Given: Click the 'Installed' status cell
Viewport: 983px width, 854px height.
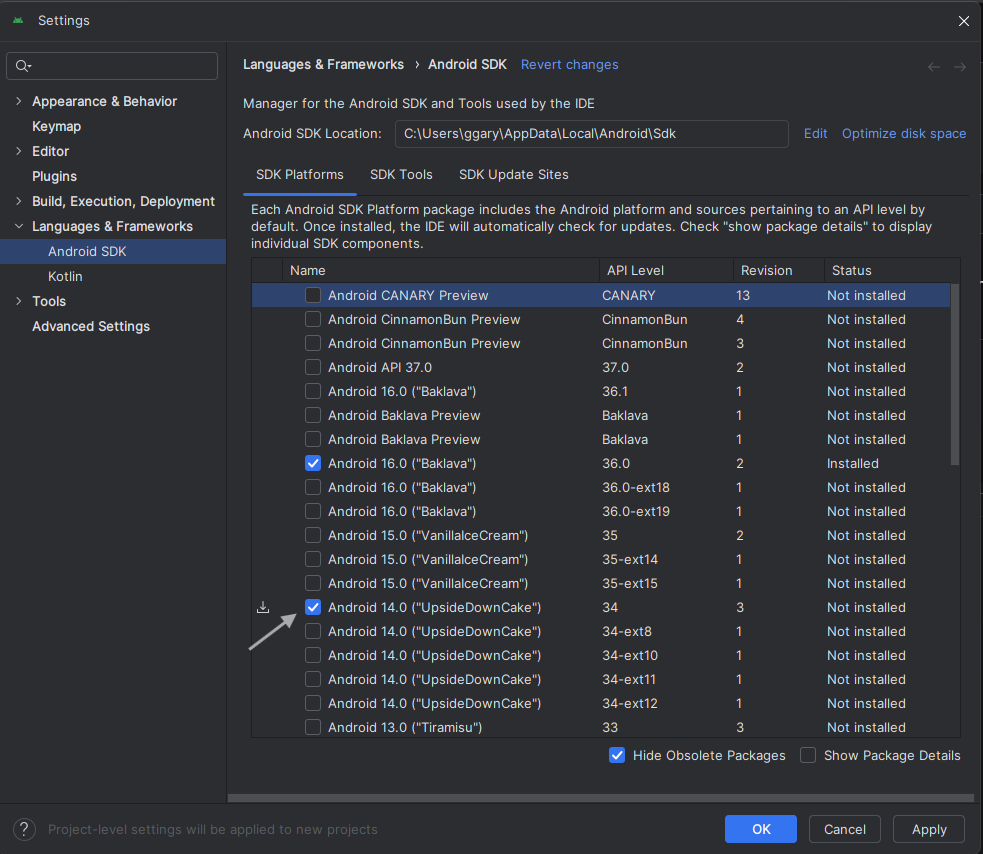Looking at the screenshot, I should [853, 463].
